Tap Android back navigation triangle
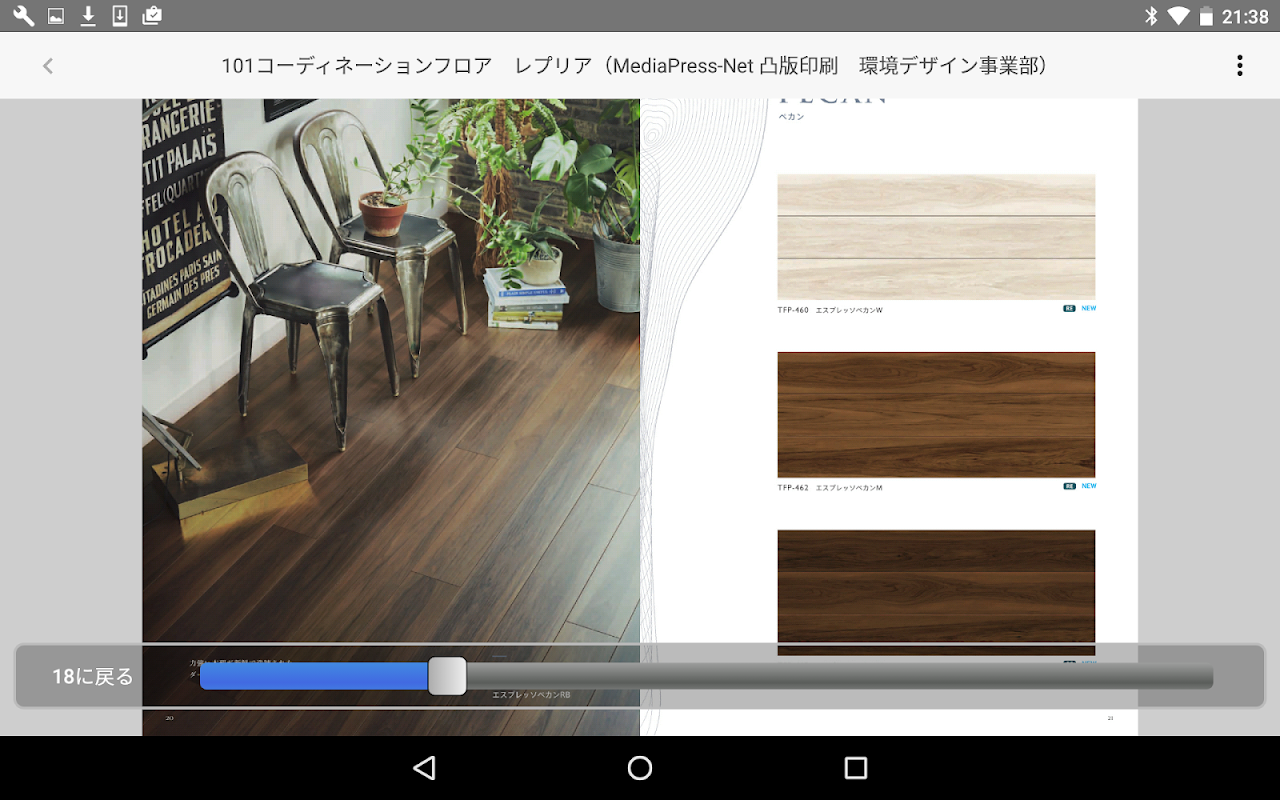 425,768
